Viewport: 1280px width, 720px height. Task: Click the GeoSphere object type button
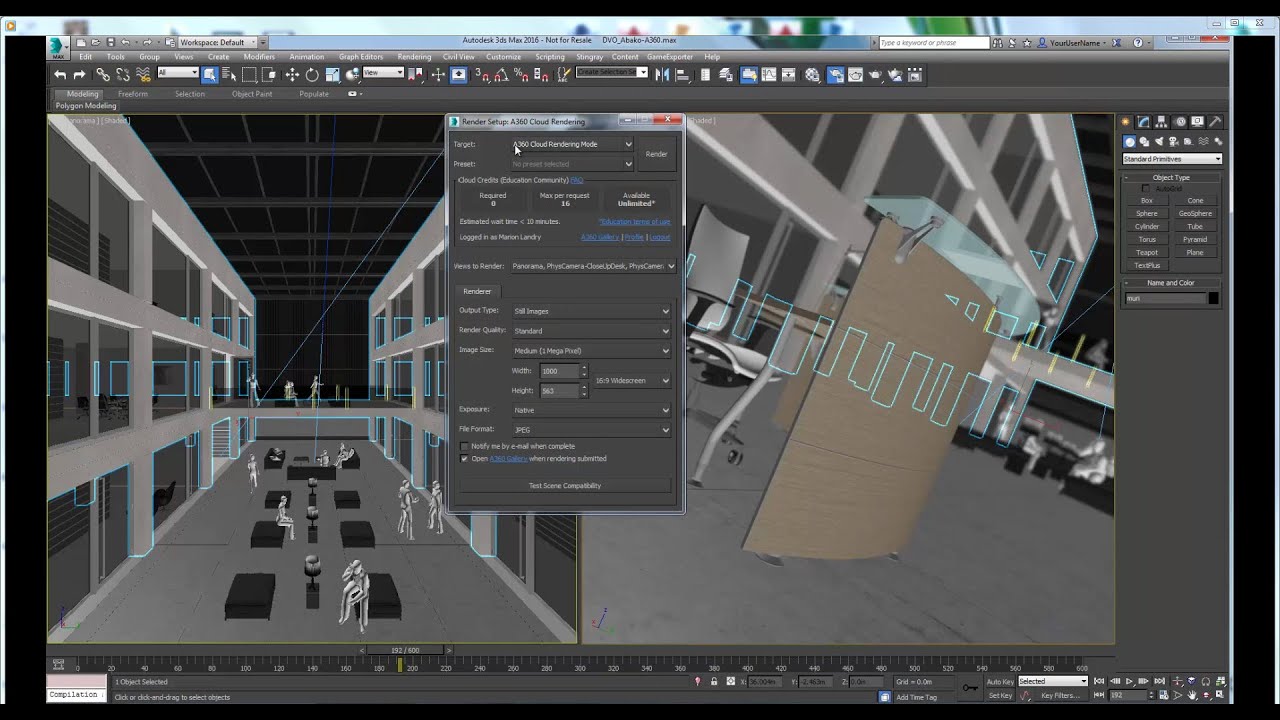[1195, 214]
